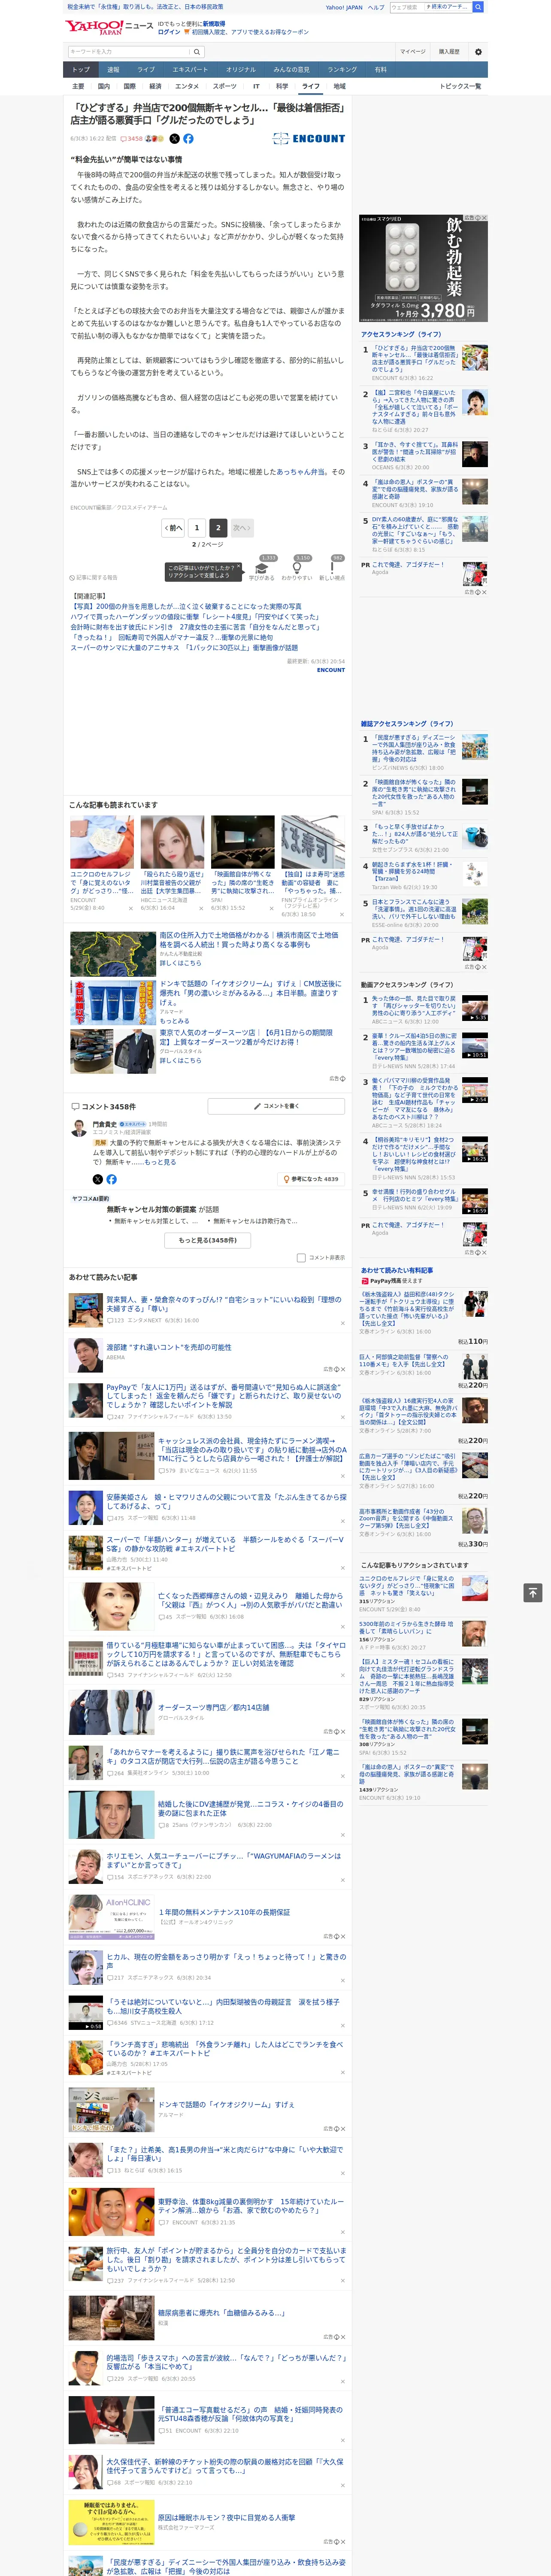Screen dimensions: 551x2576
Task: Expand comment with inline もっと見る link
Action: [161, 1162]
